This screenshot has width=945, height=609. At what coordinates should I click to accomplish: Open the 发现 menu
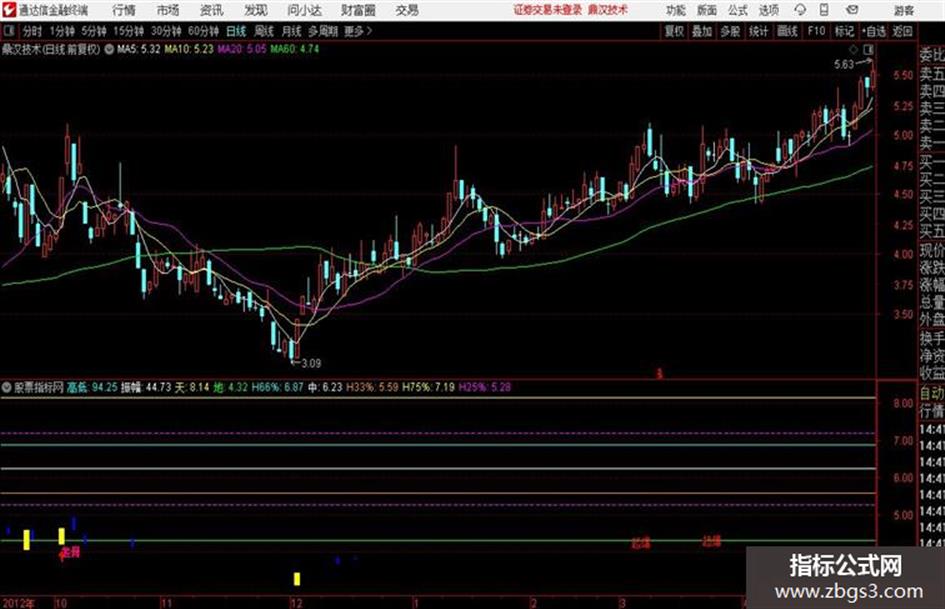pyautogui.click(x=256, y=10)
